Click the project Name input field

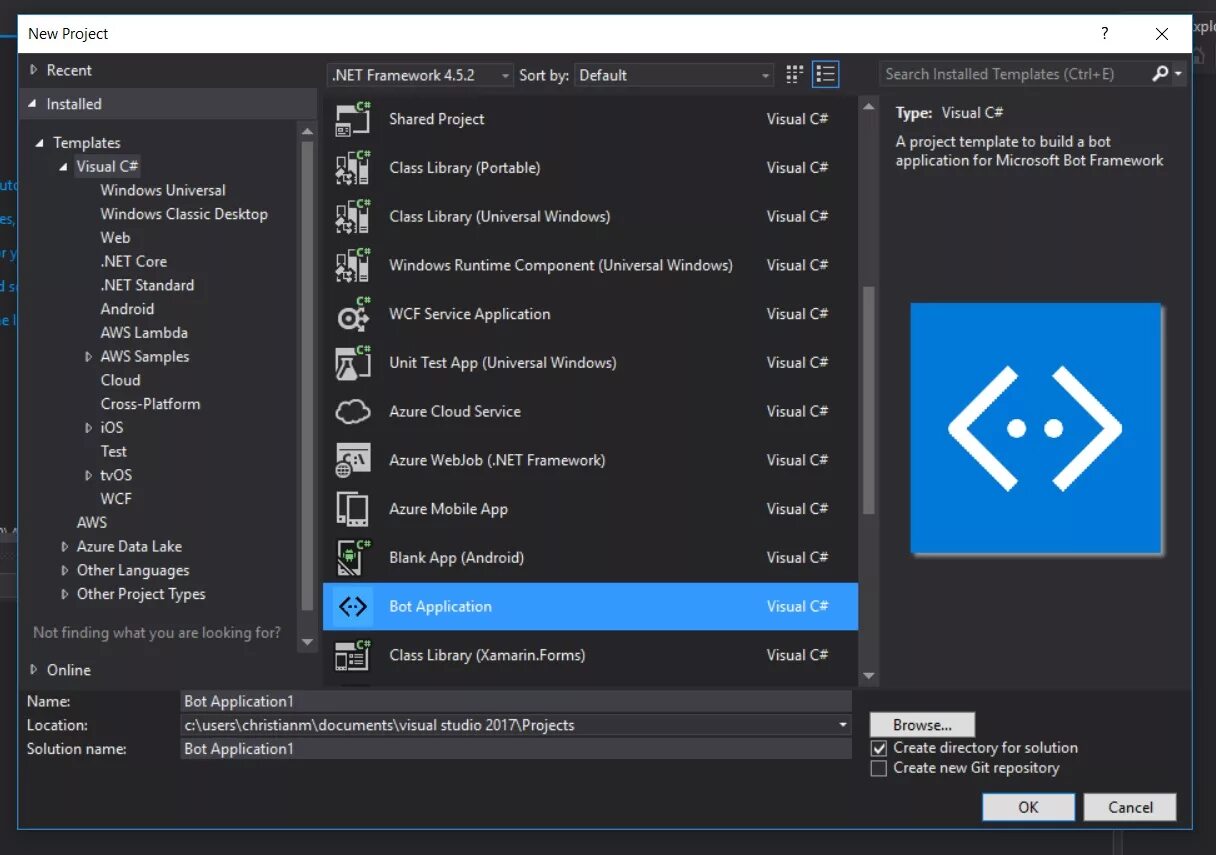(516, 701)
